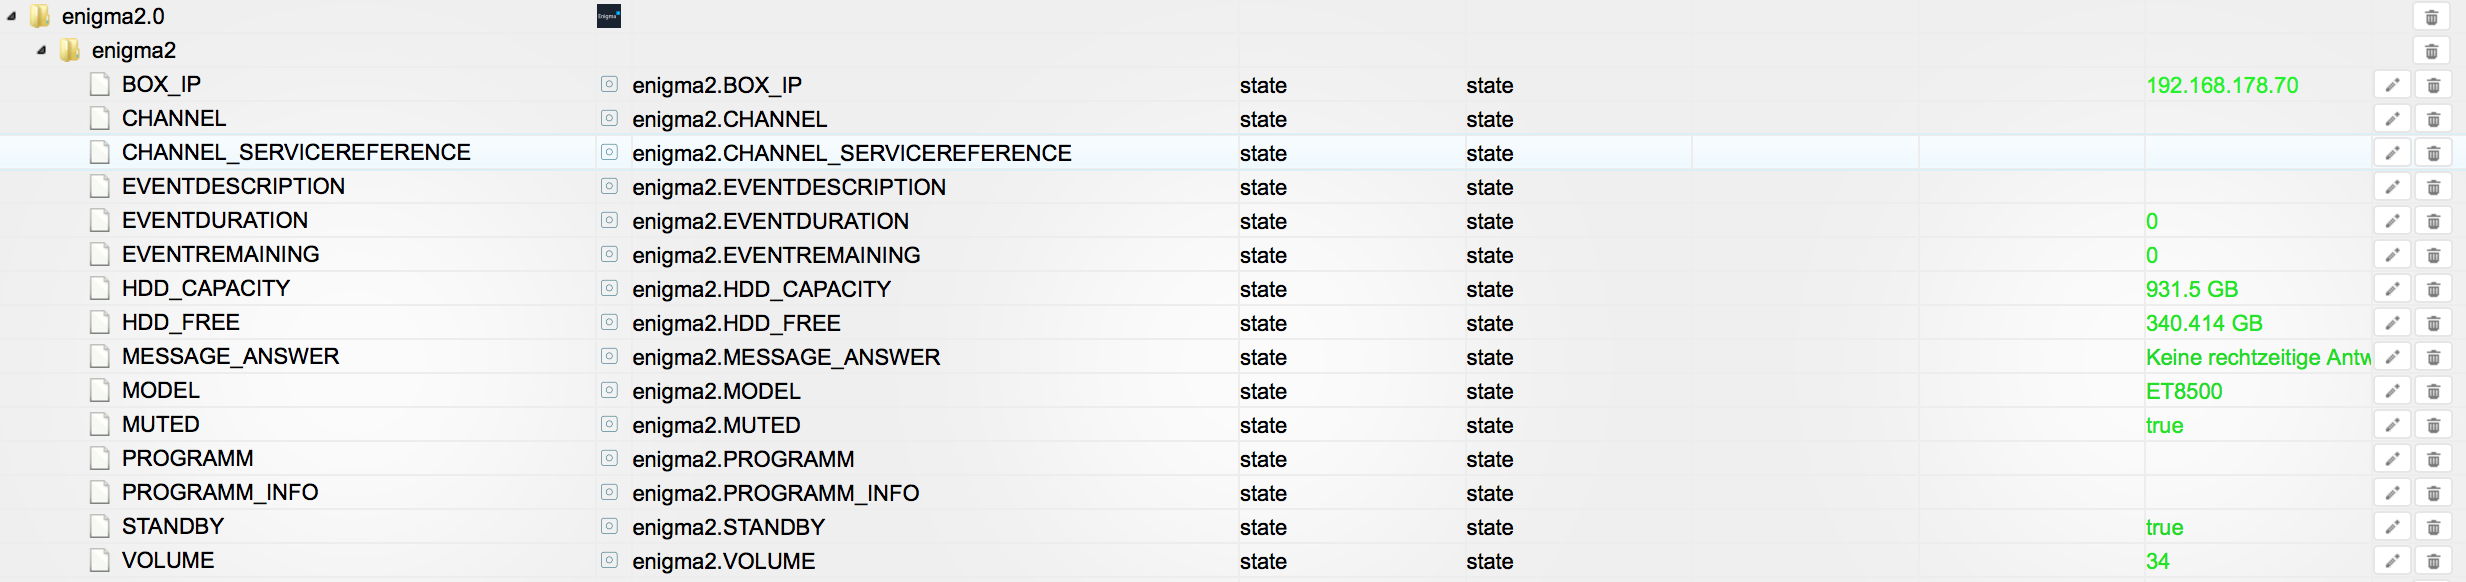Click the enigma2.0 adapter logo thumbnail
This screenshot has width=2466, height=582.
pyautogui.click(x=609, y=16)
